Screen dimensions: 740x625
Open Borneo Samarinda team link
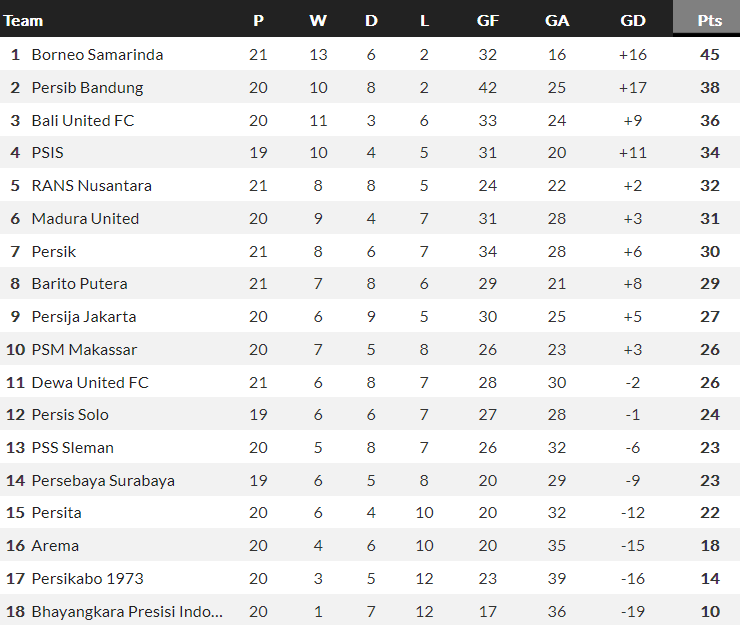tap(97, 54)
